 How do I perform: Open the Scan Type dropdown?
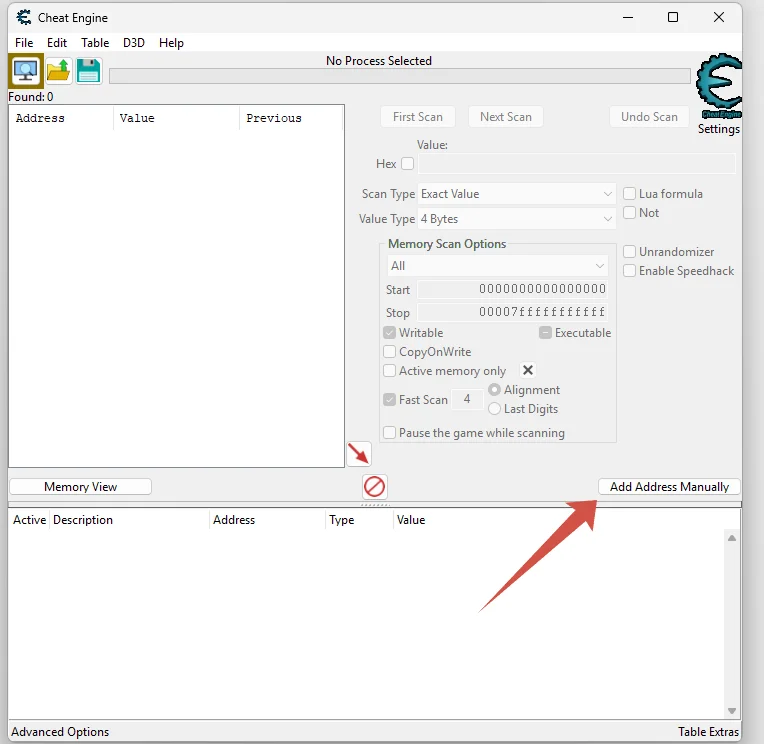[x=517, y=194]
